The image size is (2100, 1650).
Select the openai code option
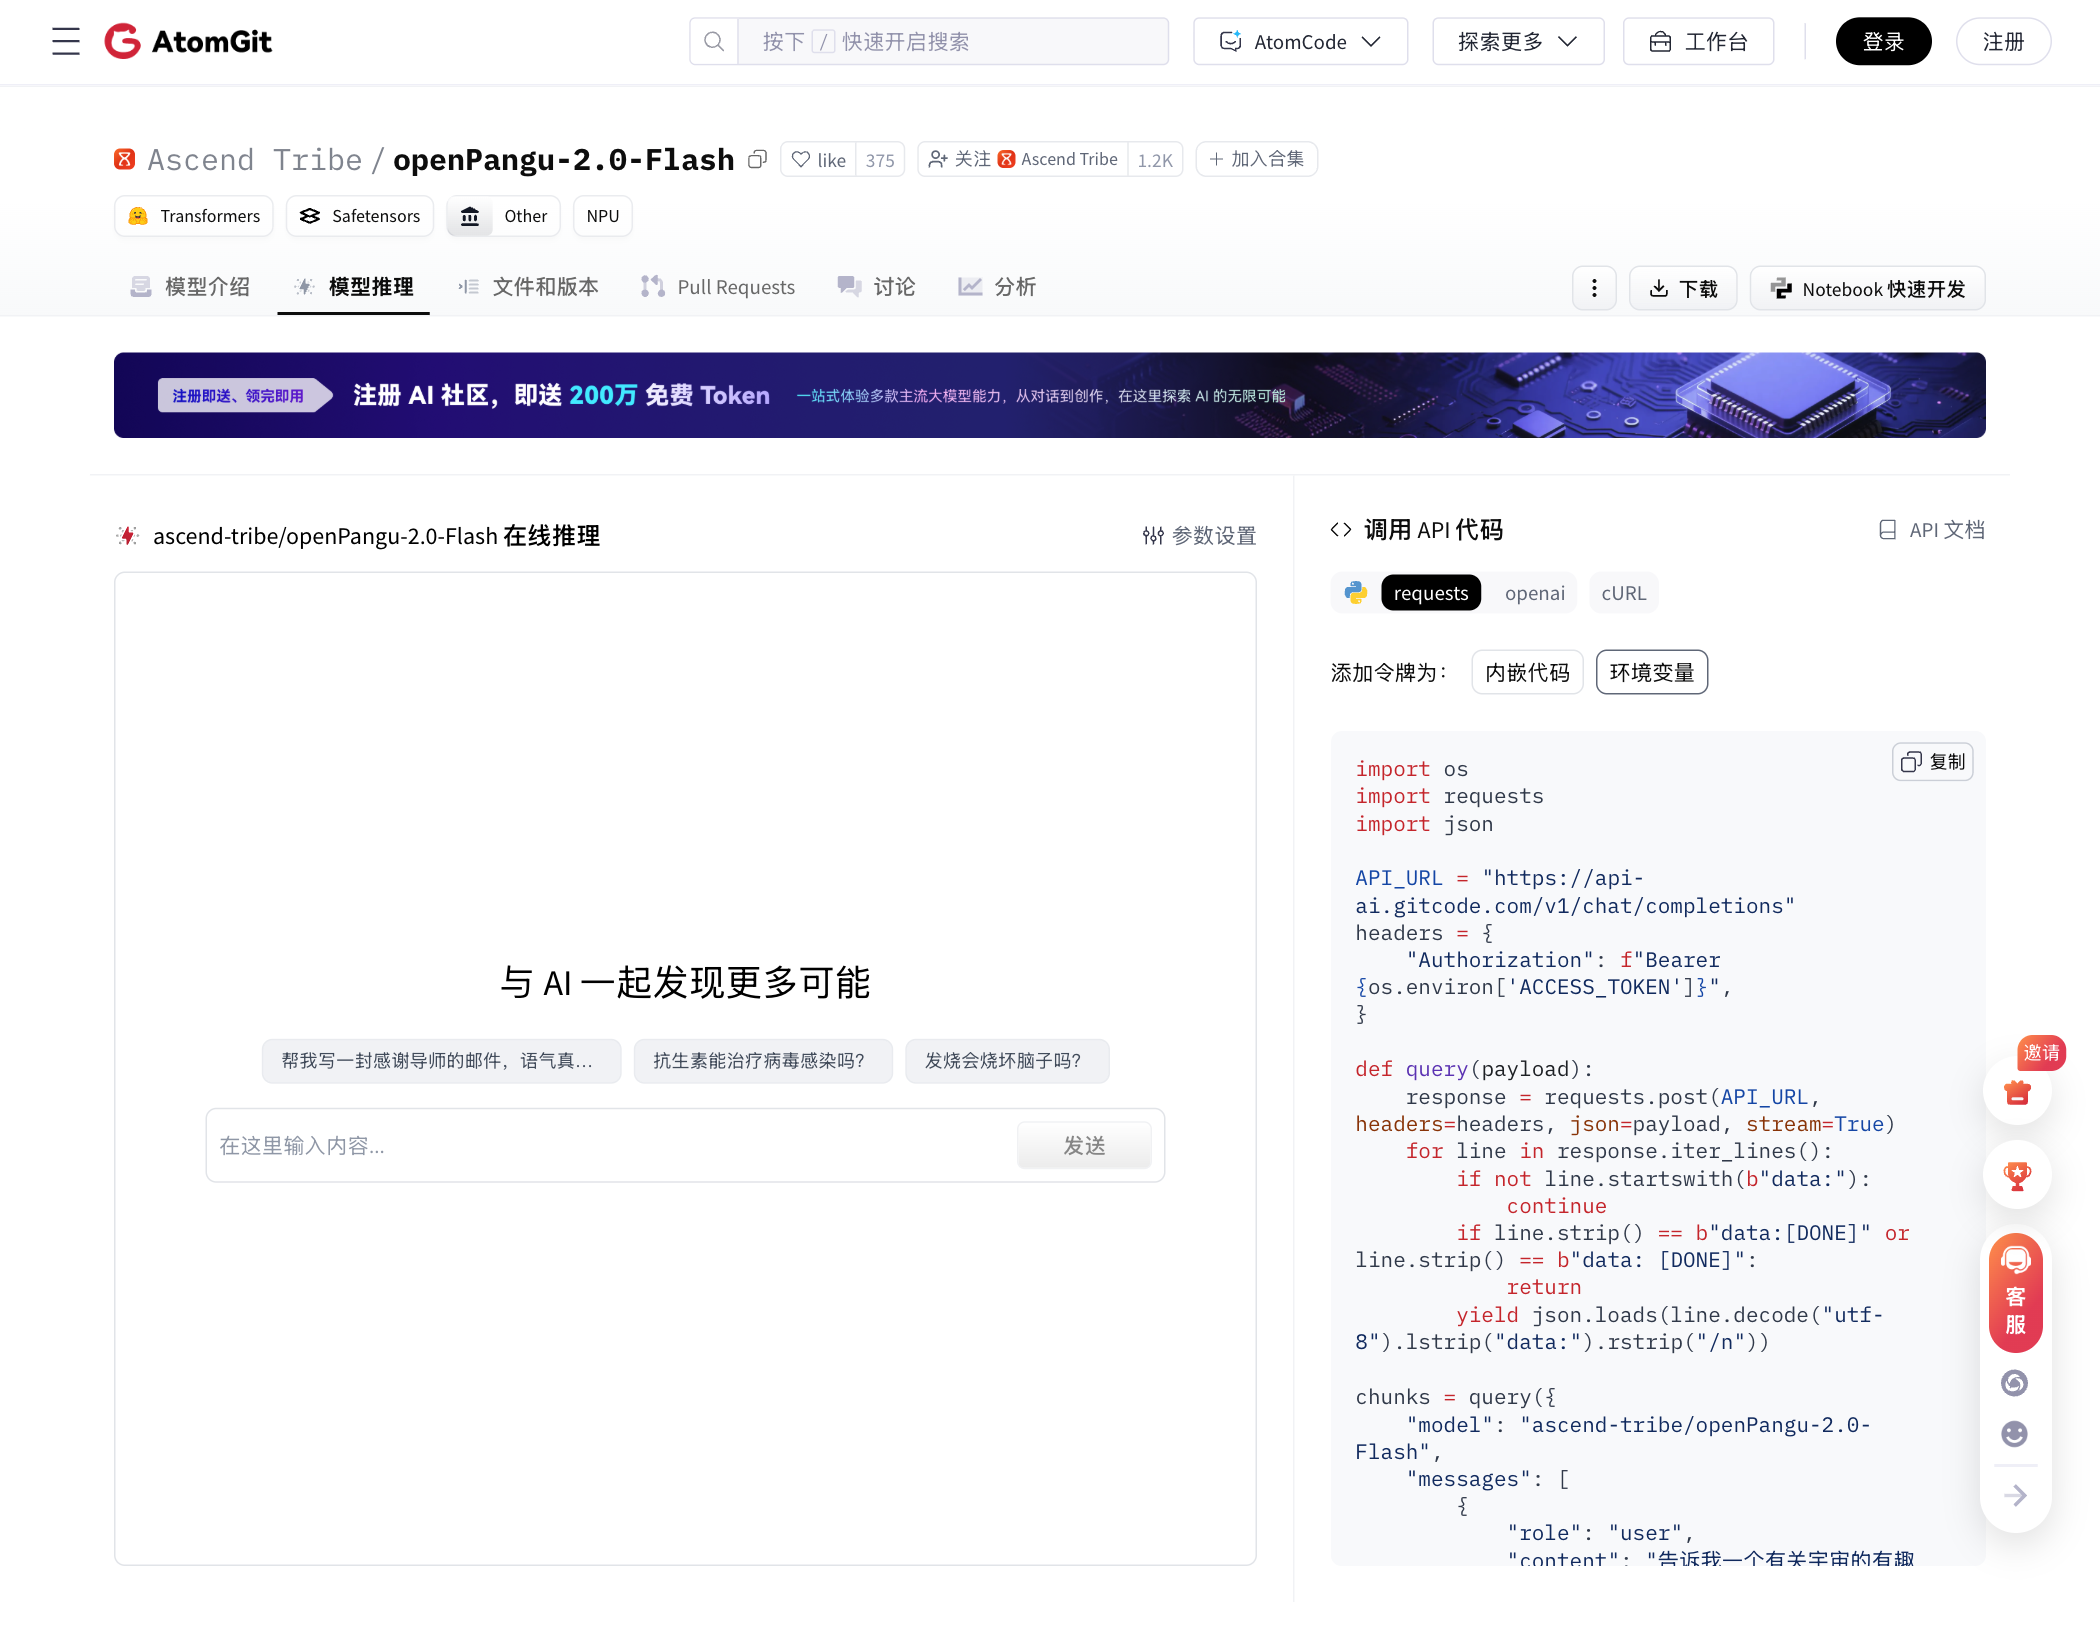1535,593
